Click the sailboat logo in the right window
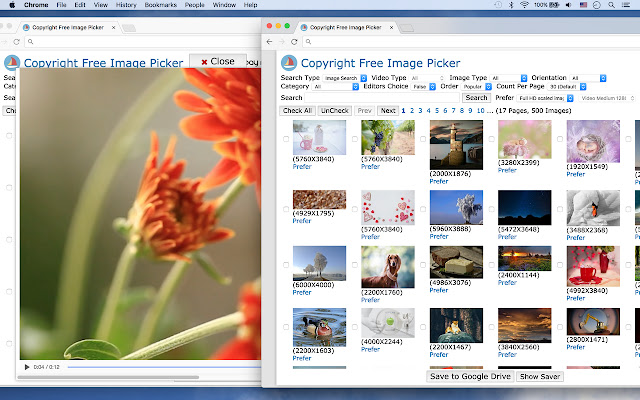The image size is (640, 400). pos(289,63)
